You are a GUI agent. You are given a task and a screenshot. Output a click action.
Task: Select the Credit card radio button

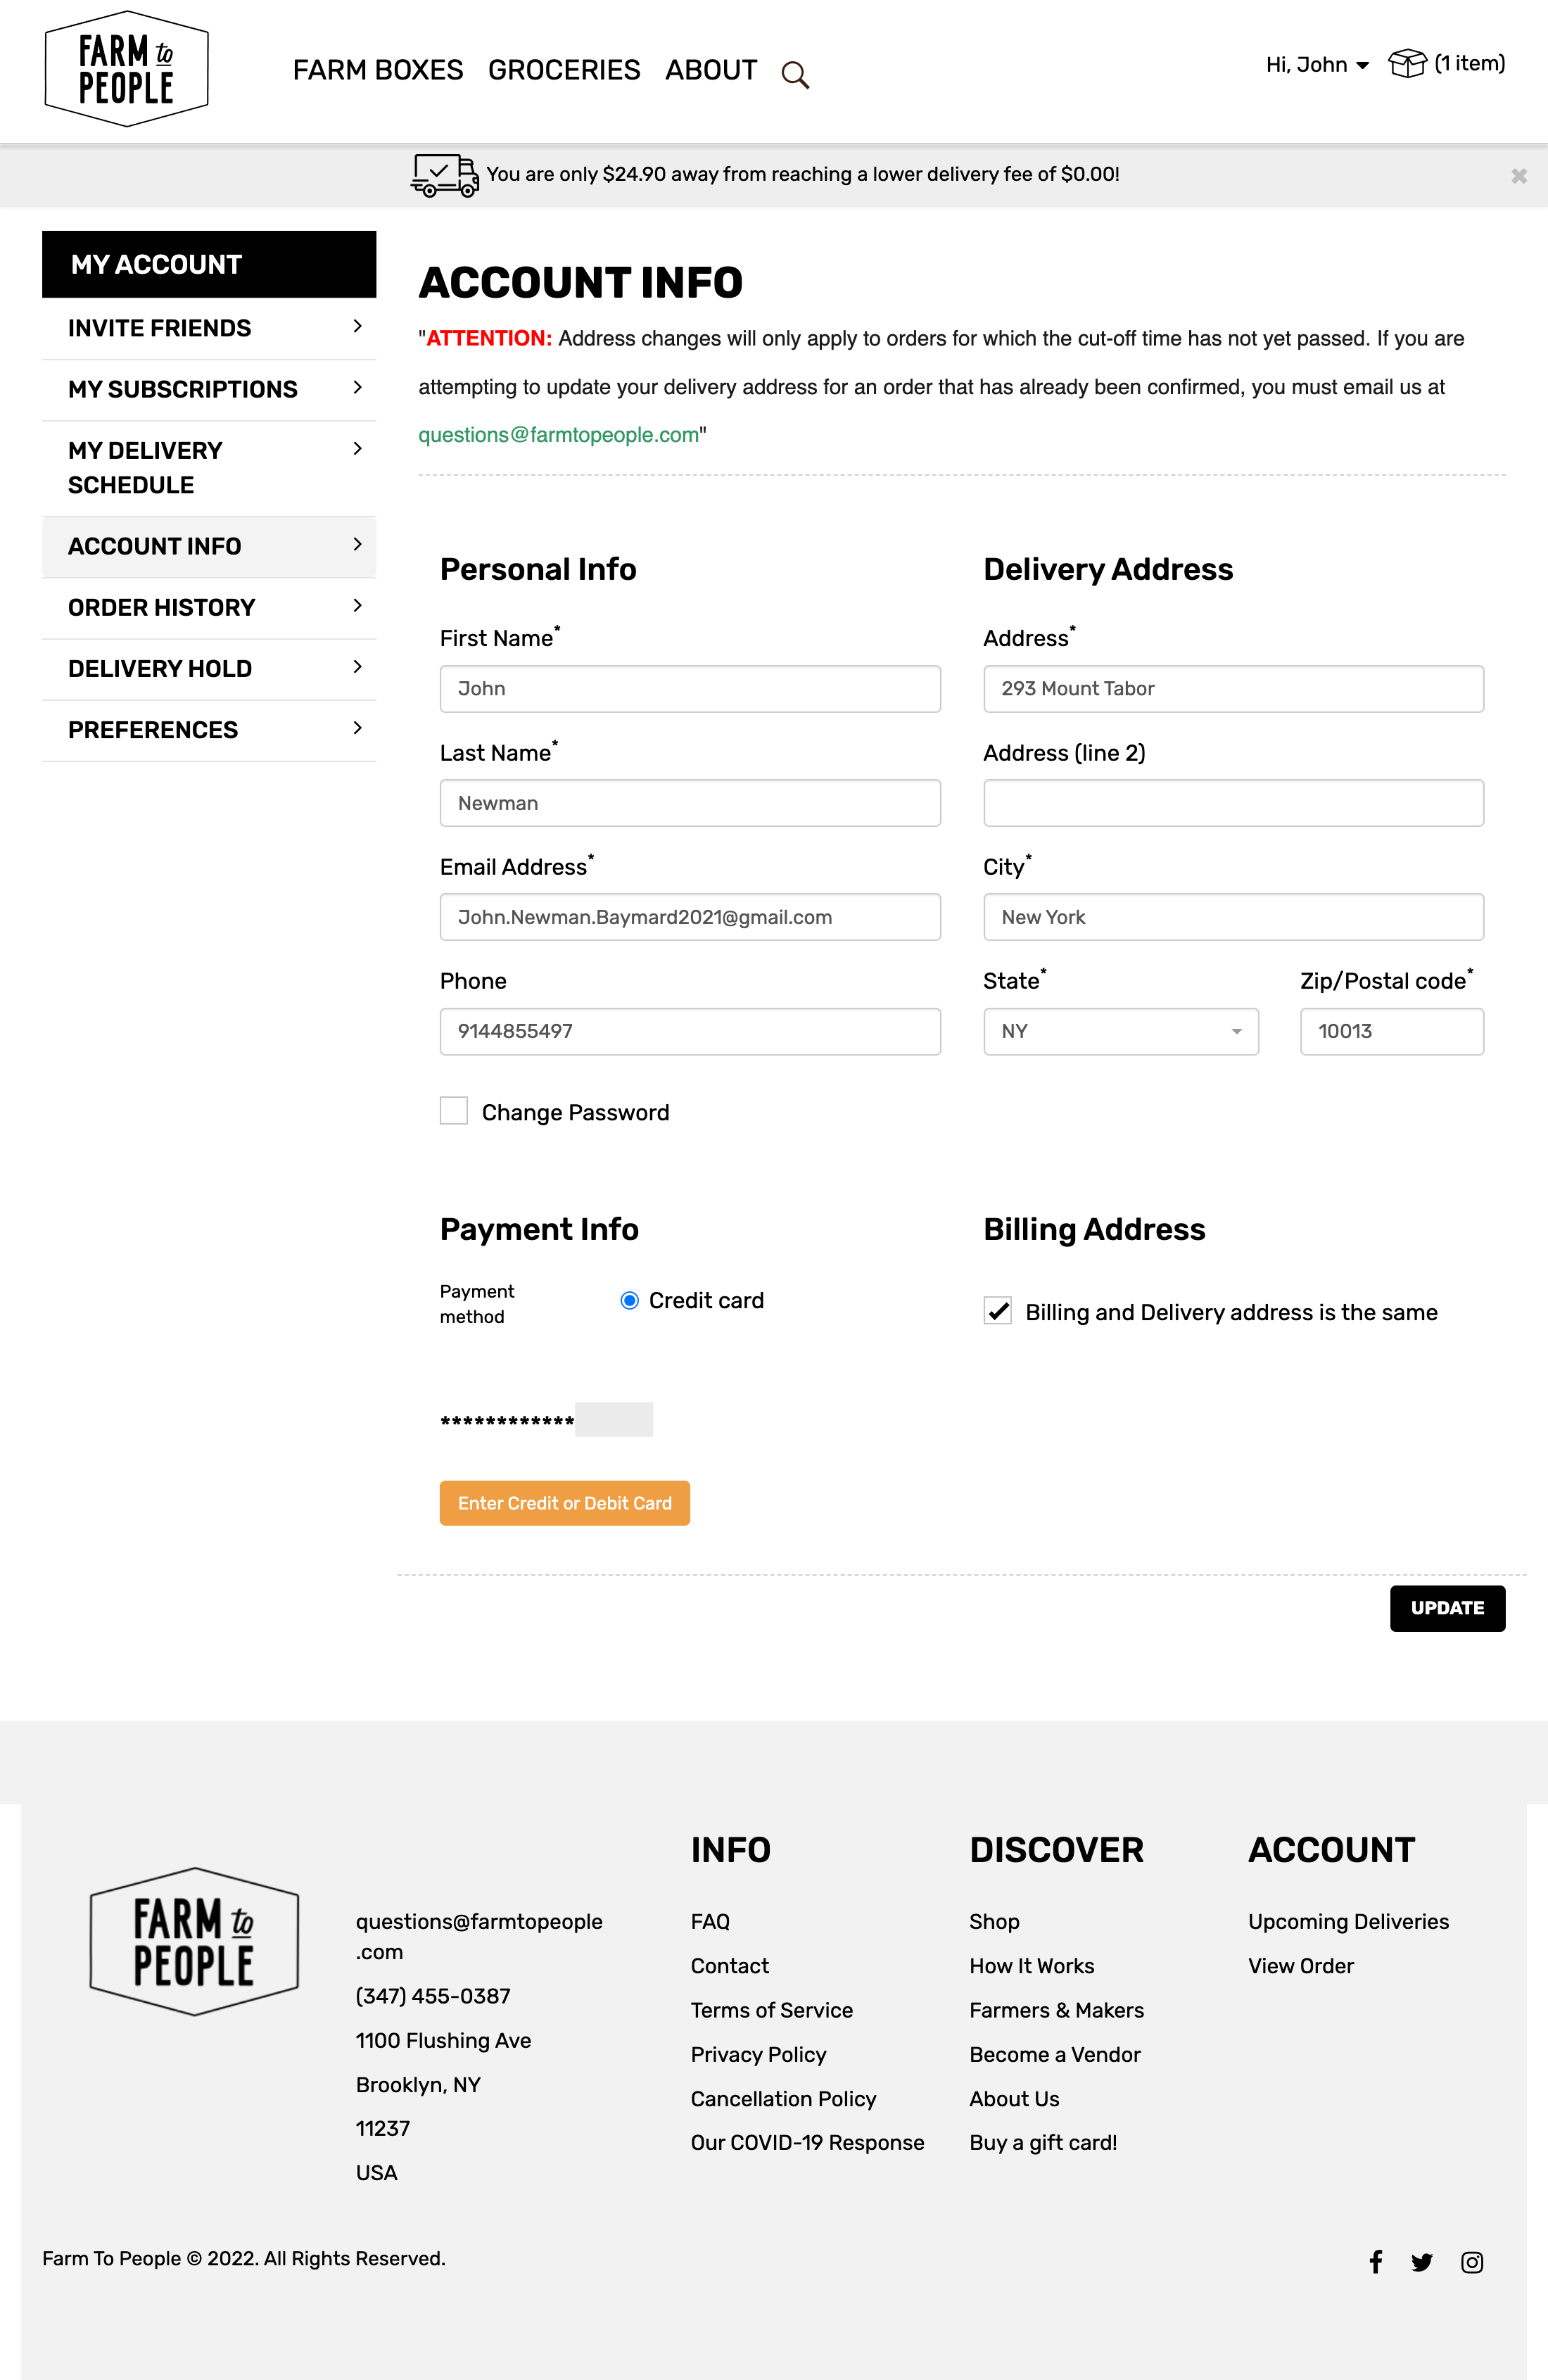(628, 1299)
